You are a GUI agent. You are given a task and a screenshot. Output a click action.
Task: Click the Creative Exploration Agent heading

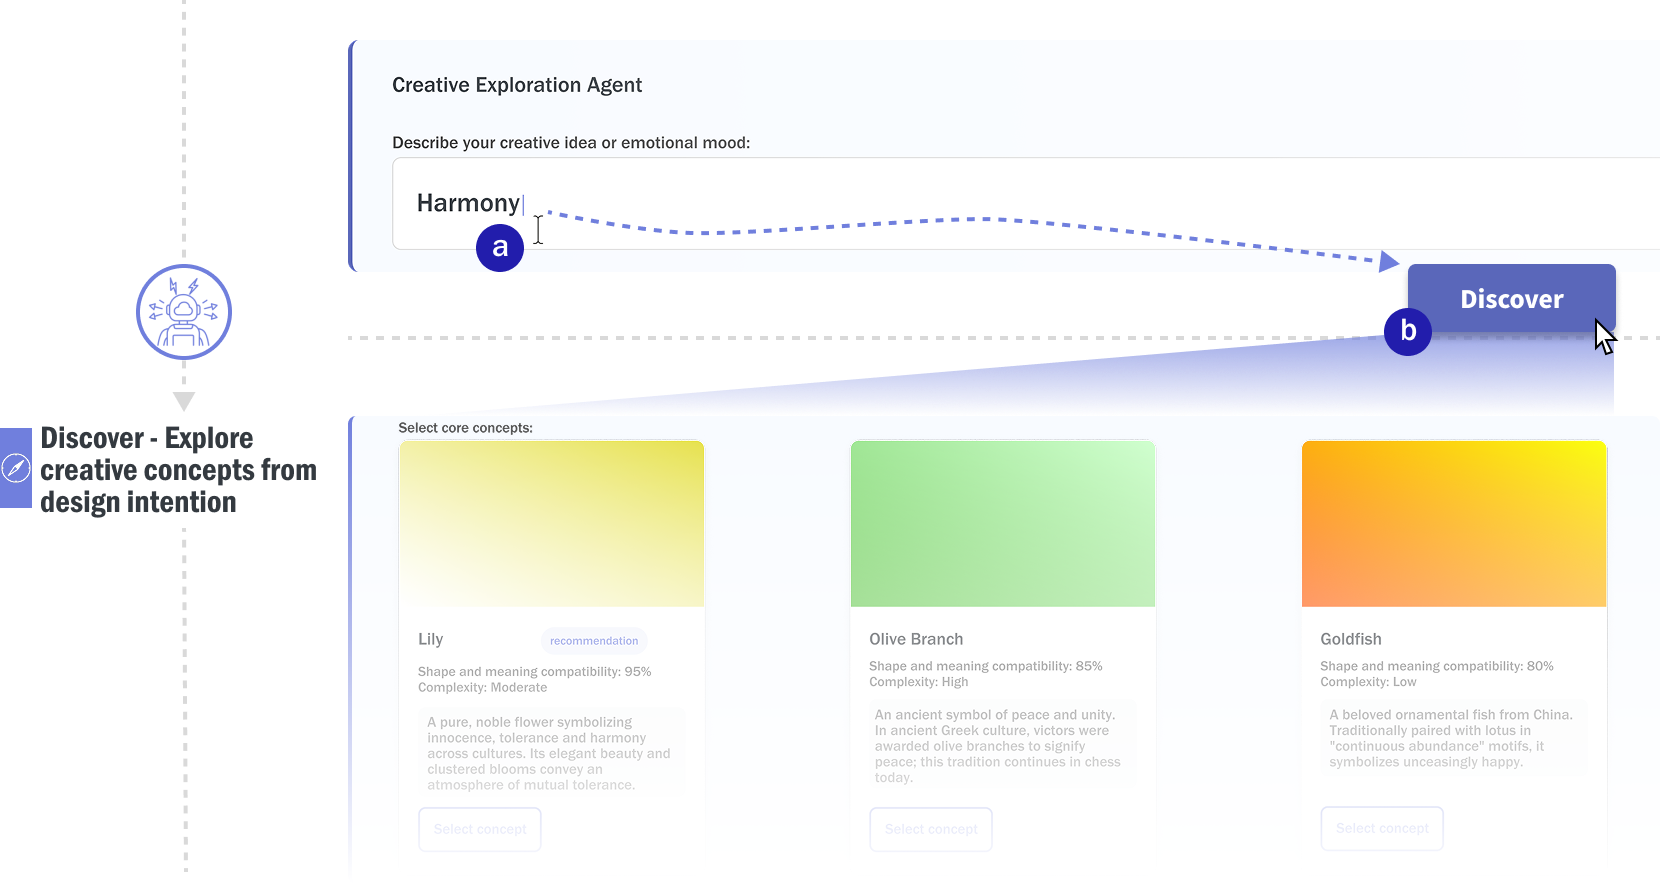(517, 85)
